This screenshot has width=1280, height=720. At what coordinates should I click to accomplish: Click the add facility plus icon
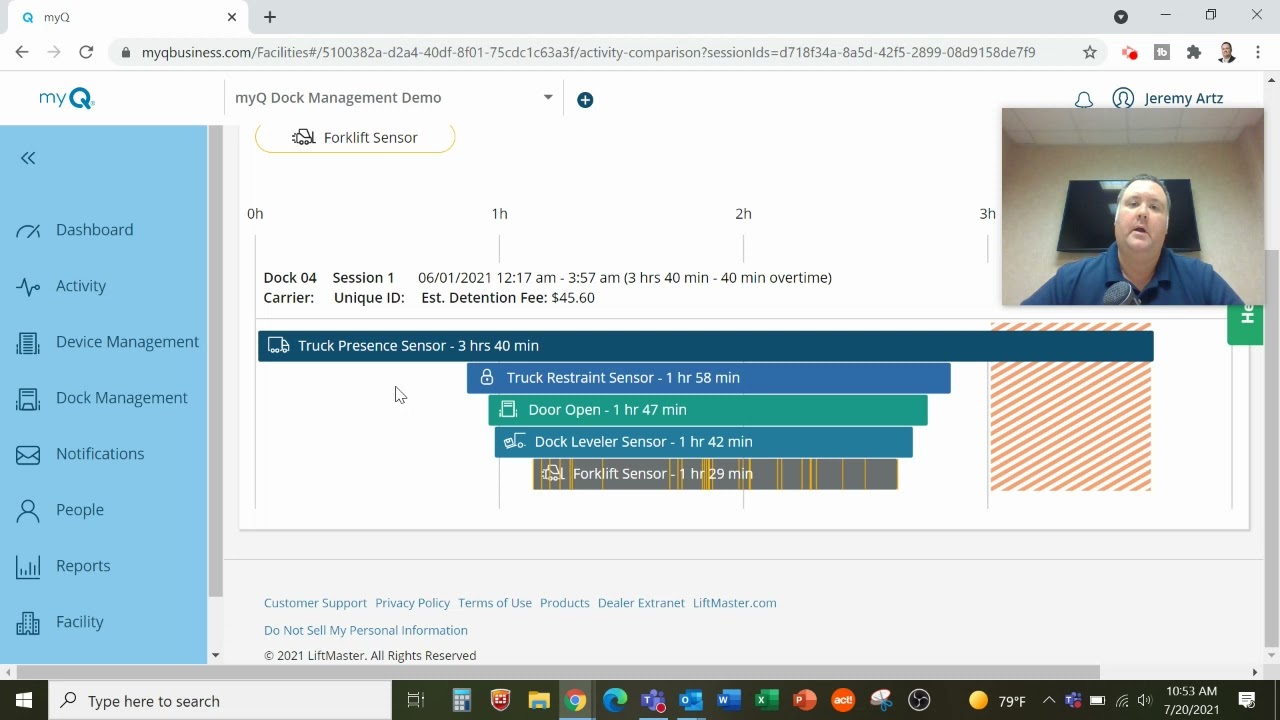[585, 99]
